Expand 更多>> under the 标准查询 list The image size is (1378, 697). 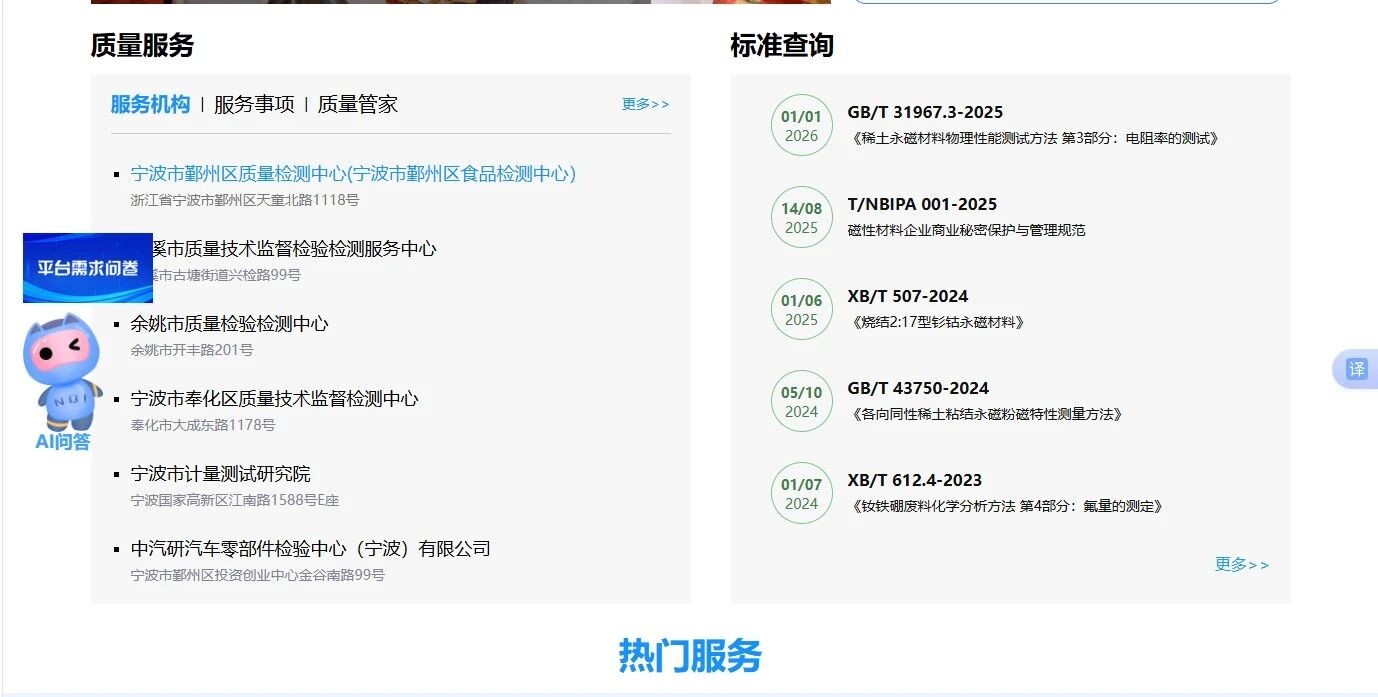1241,565
